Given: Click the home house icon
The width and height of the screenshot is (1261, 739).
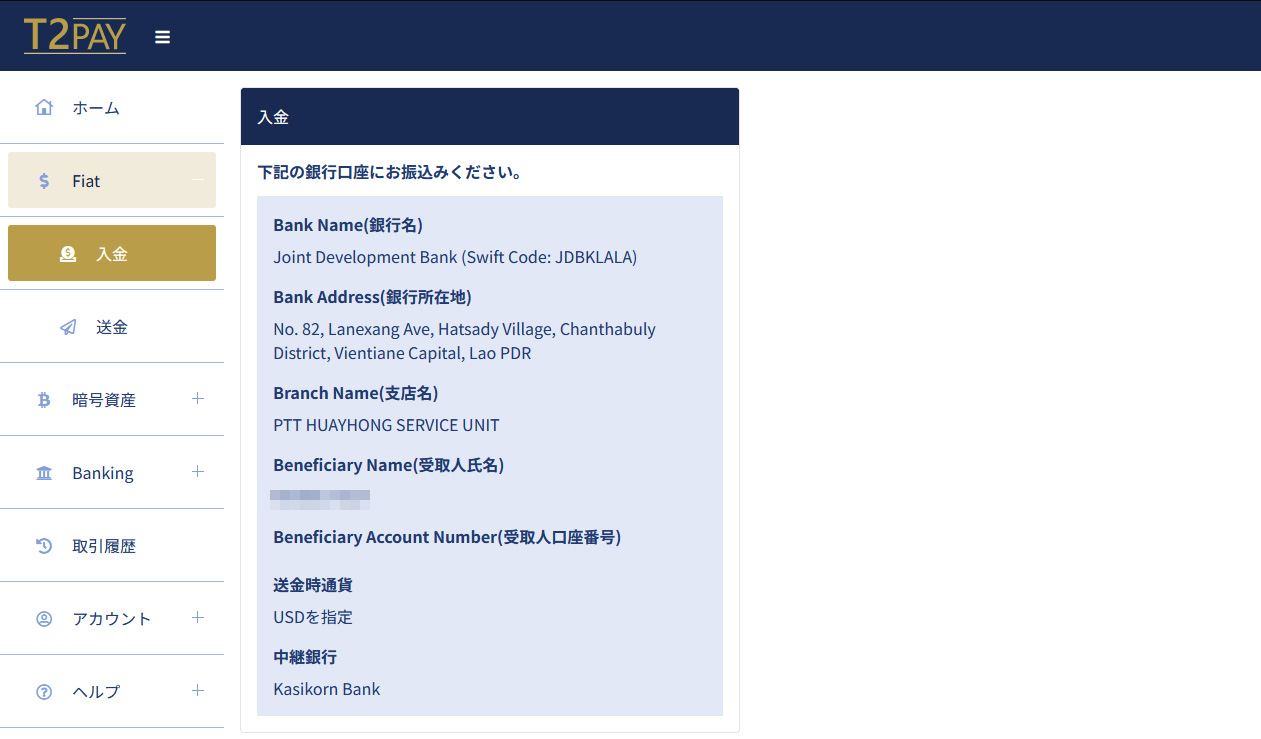Looking at the screenshot, I should pos(44,107).
